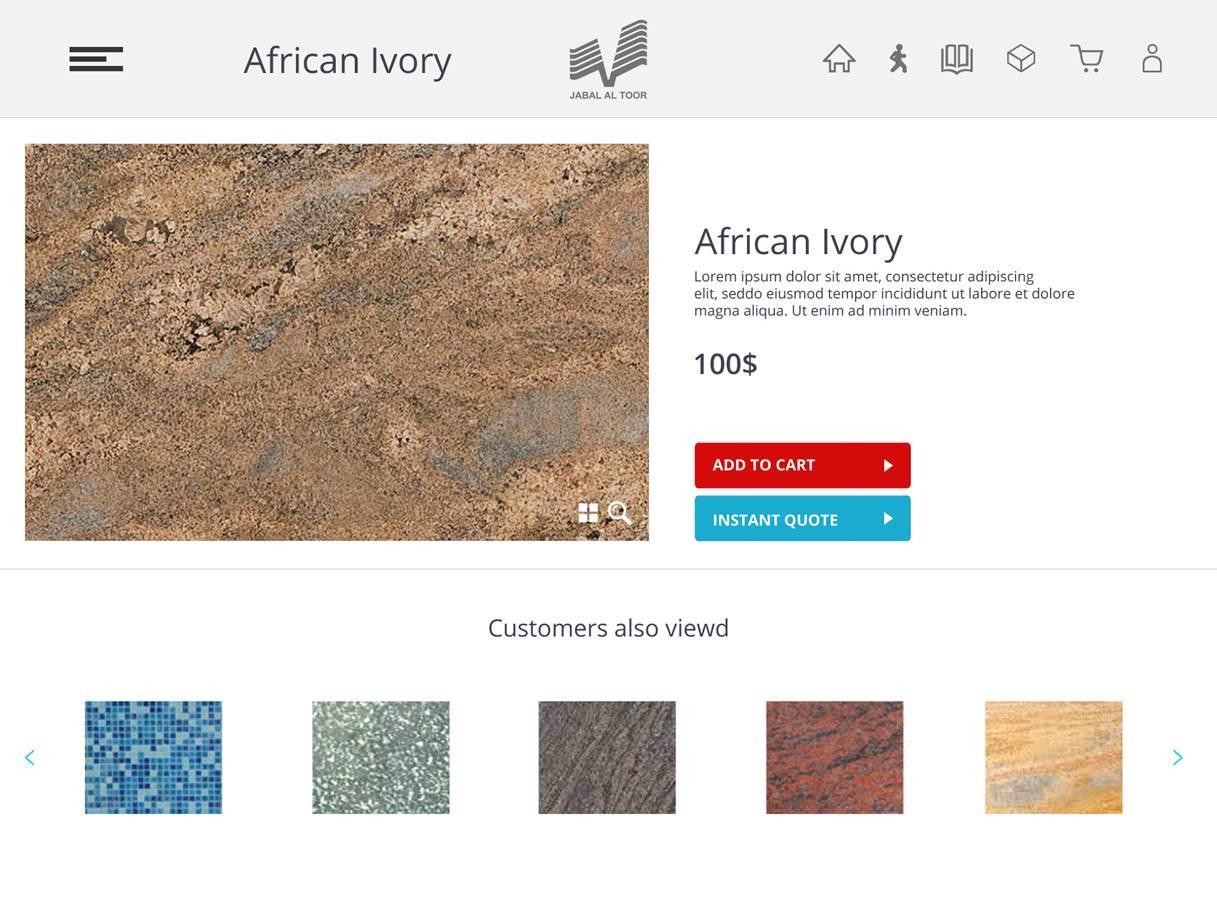Click the Lorem ipsum product description
This screenshot has height=912, width=1217.
[885, 293]
